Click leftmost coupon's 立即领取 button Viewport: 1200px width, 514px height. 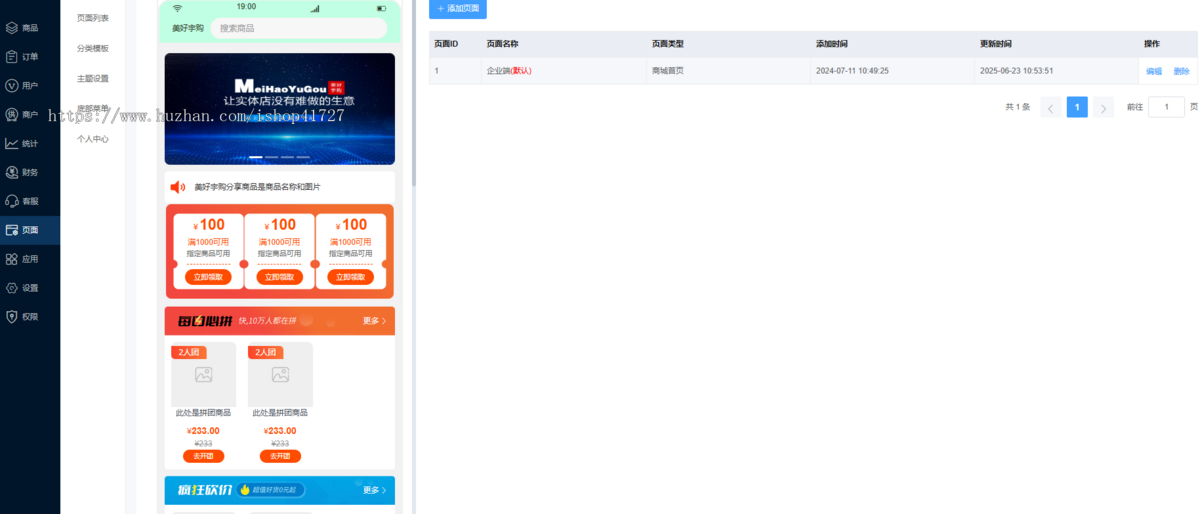(208, 277)
